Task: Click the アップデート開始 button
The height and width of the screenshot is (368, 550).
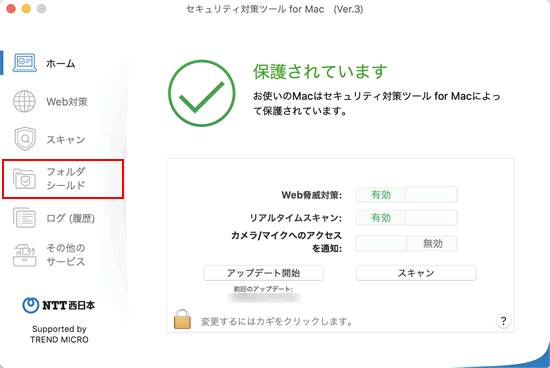Action: point(263,273)
